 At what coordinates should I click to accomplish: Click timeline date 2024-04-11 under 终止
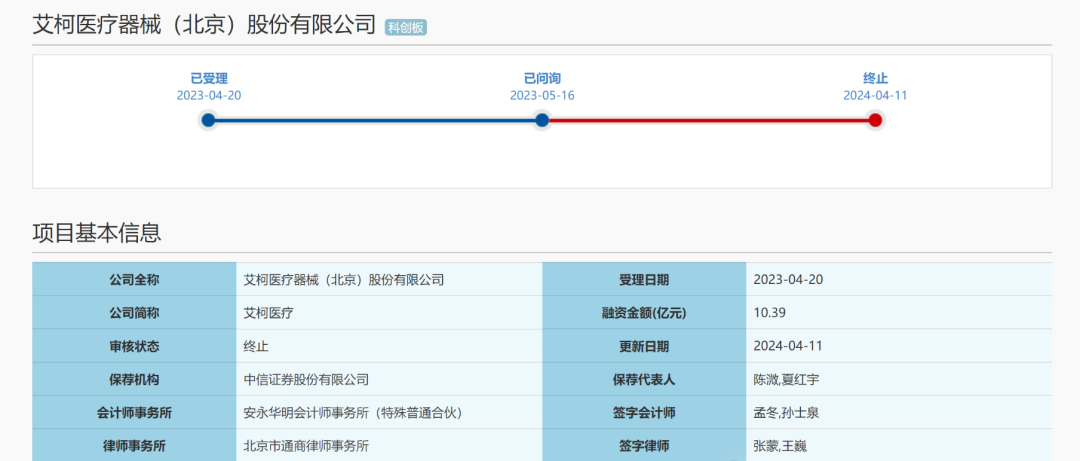pyautogui.click(x=875, y=96)
